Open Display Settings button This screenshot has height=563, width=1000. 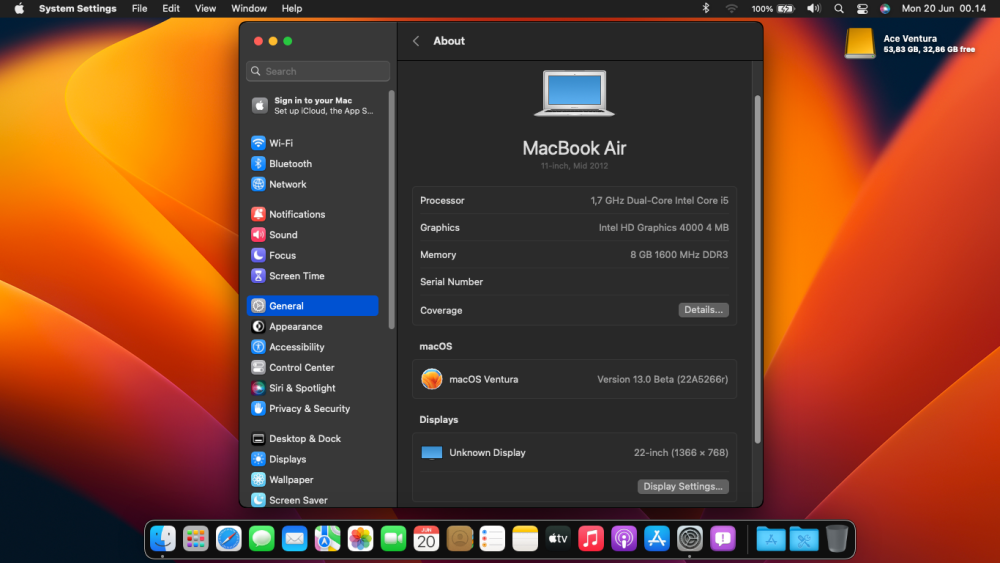[682, 486]
